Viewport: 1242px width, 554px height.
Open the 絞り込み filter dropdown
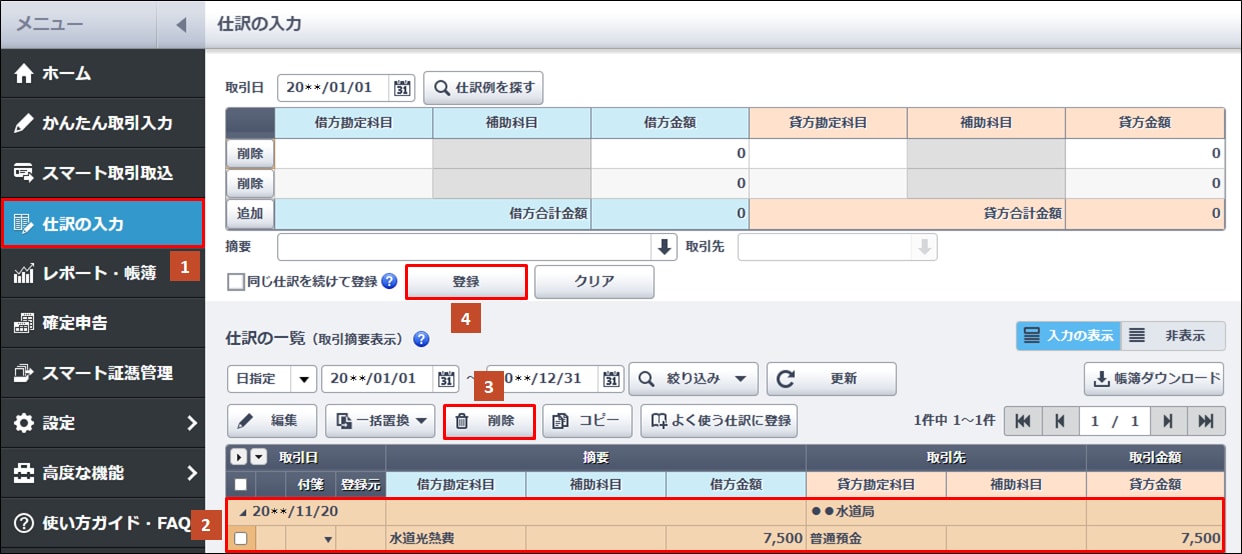coord(691,379)
